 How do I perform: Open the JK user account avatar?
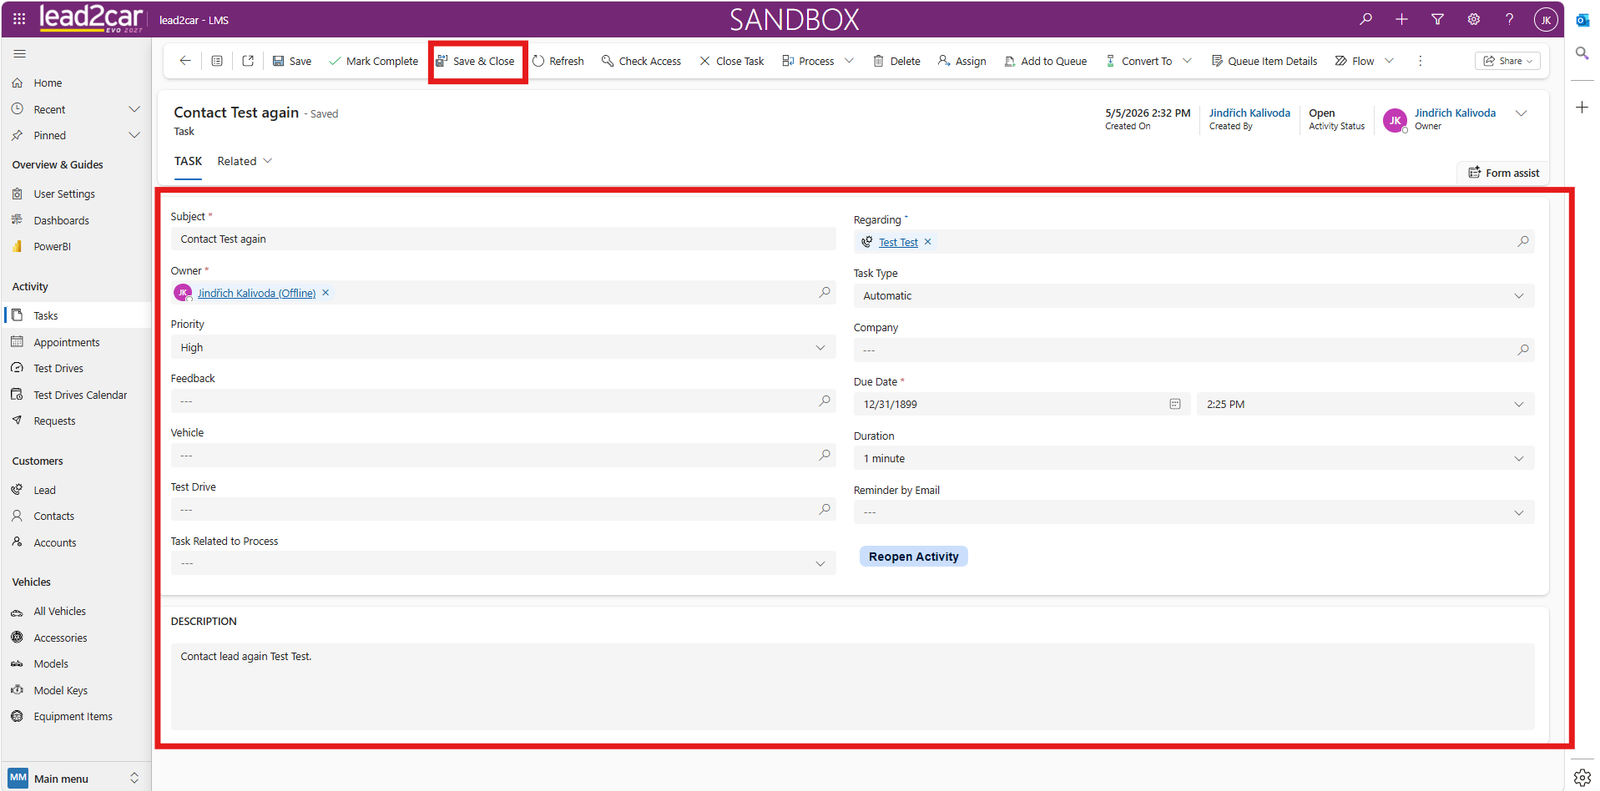point(1546,19)
